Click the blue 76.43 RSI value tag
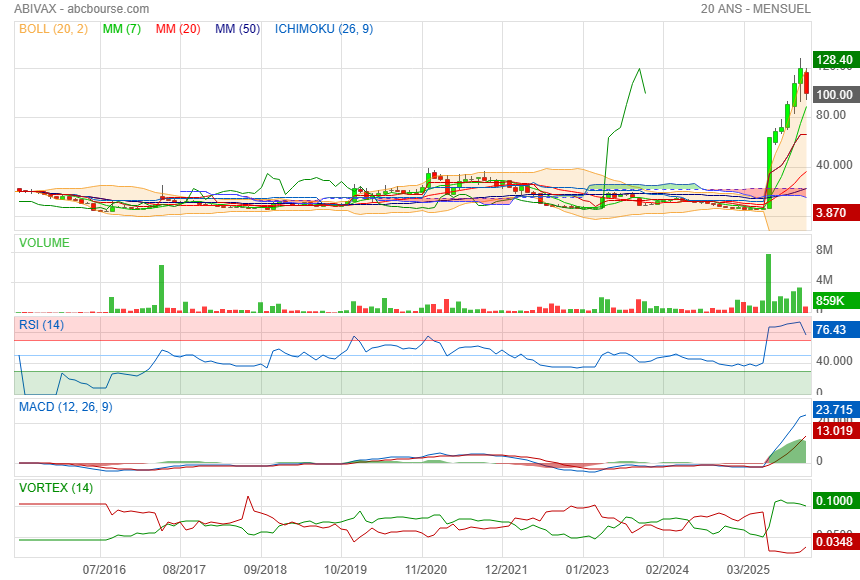The image size is (860, 580). [832, 330]
